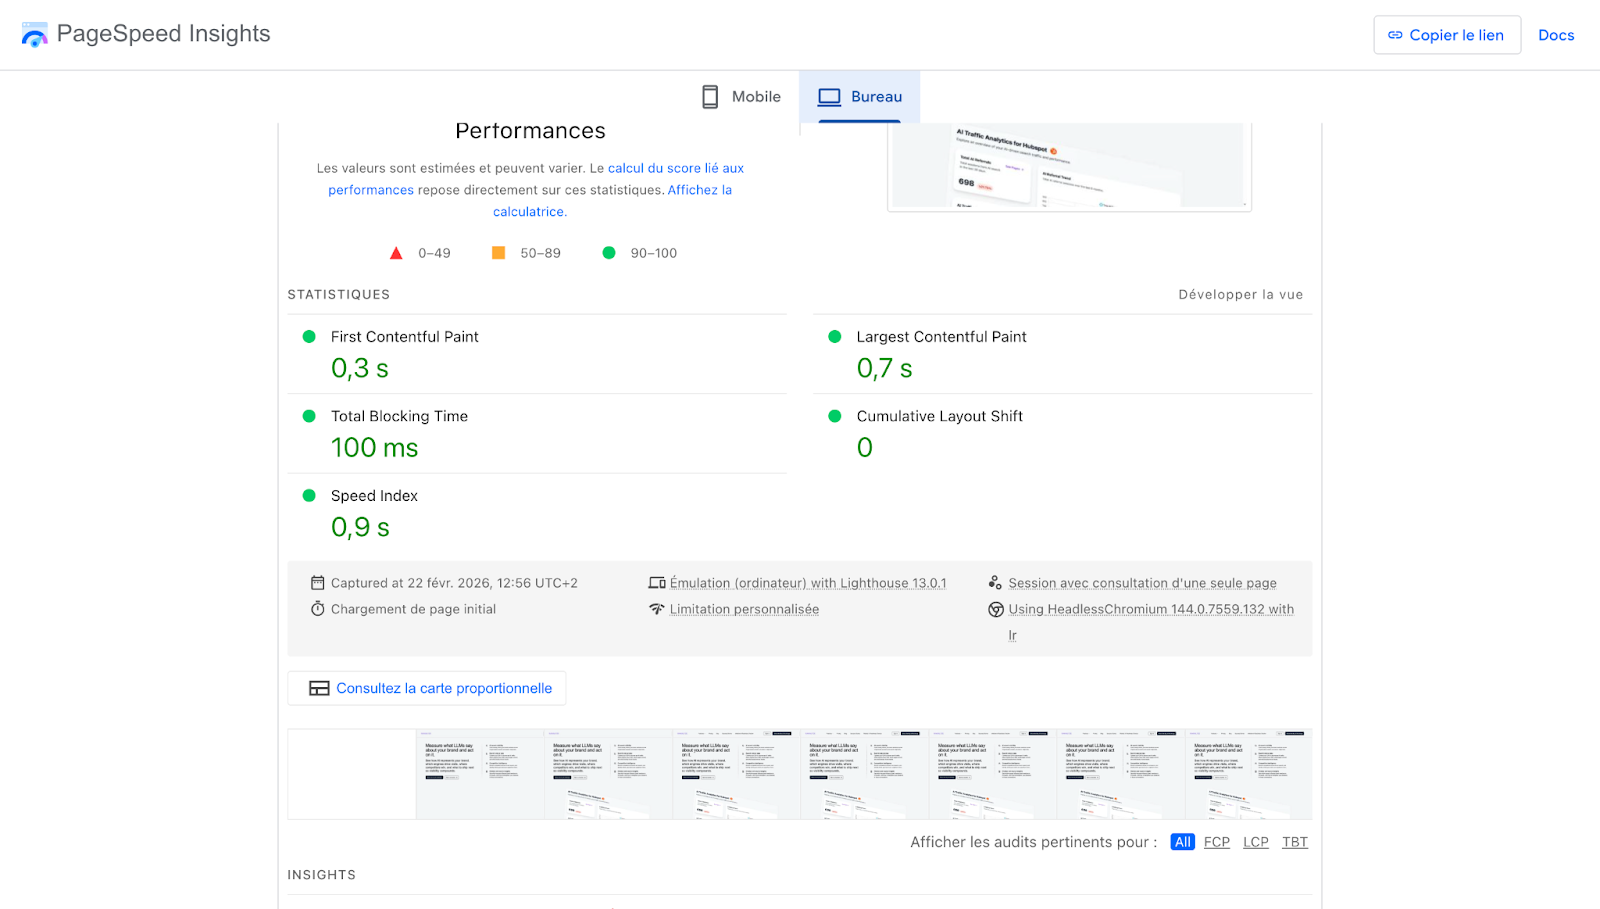Screen dimensions: 1600x909
Task: Click the stopwatch icon for Chargement de page initial
Action: 317,608
